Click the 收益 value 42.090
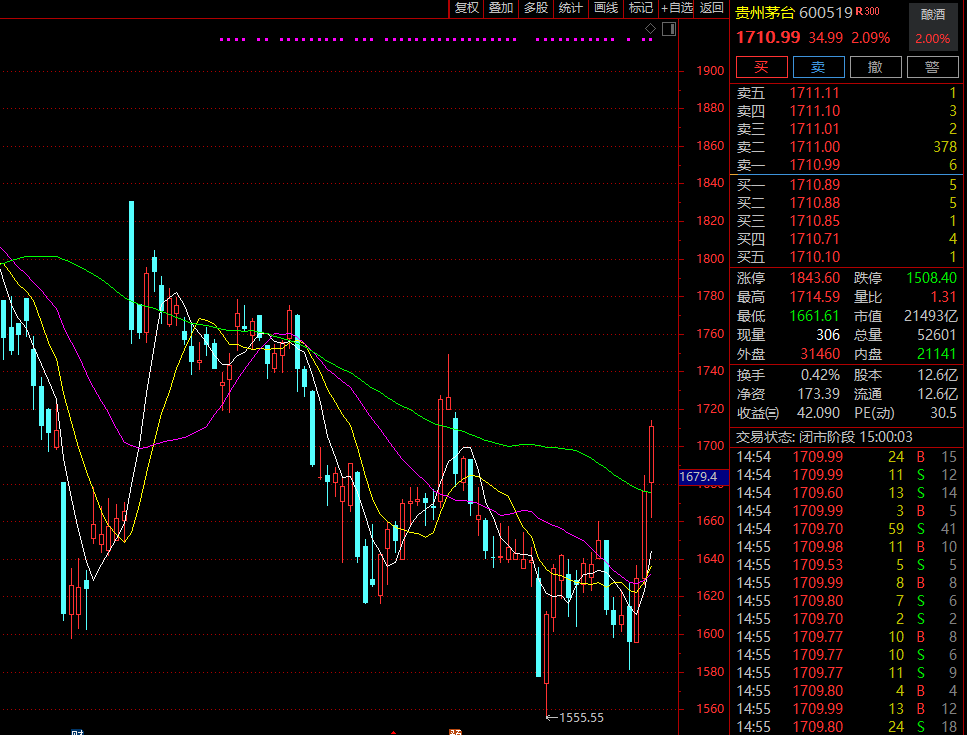Image resolution: width=967 pixels, height=735 pixels. coord(818,413)
